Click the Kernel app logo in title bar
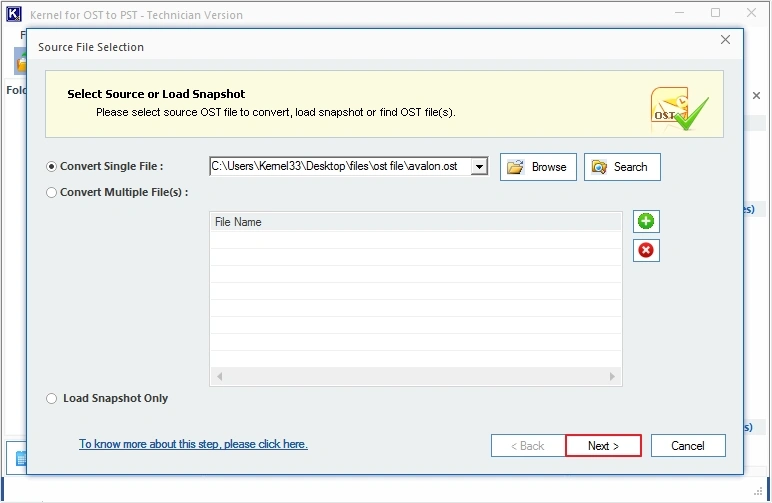Image resolution: width=772 pixels, height=503 pixels. (14, 14)
